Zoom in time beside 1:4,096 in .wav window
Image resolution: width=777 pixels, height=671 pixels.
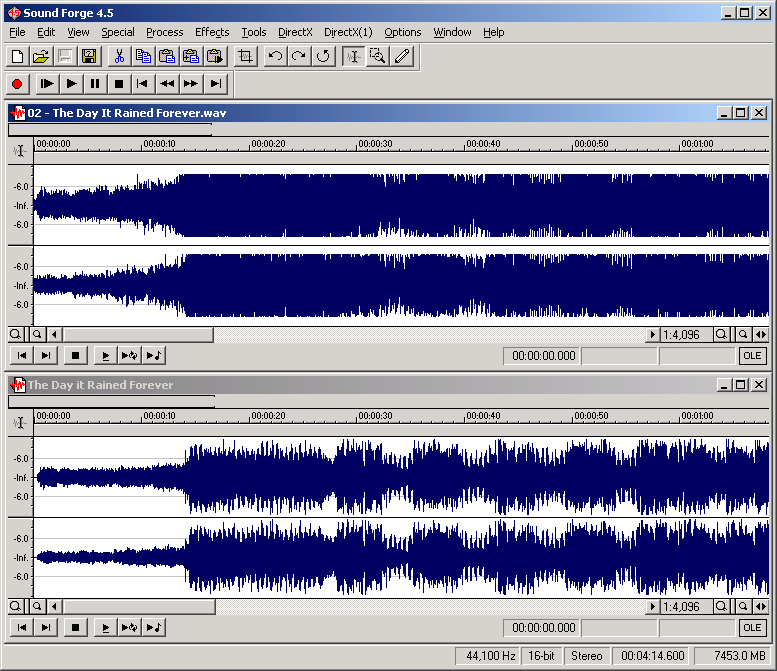(x=721, y=335)
